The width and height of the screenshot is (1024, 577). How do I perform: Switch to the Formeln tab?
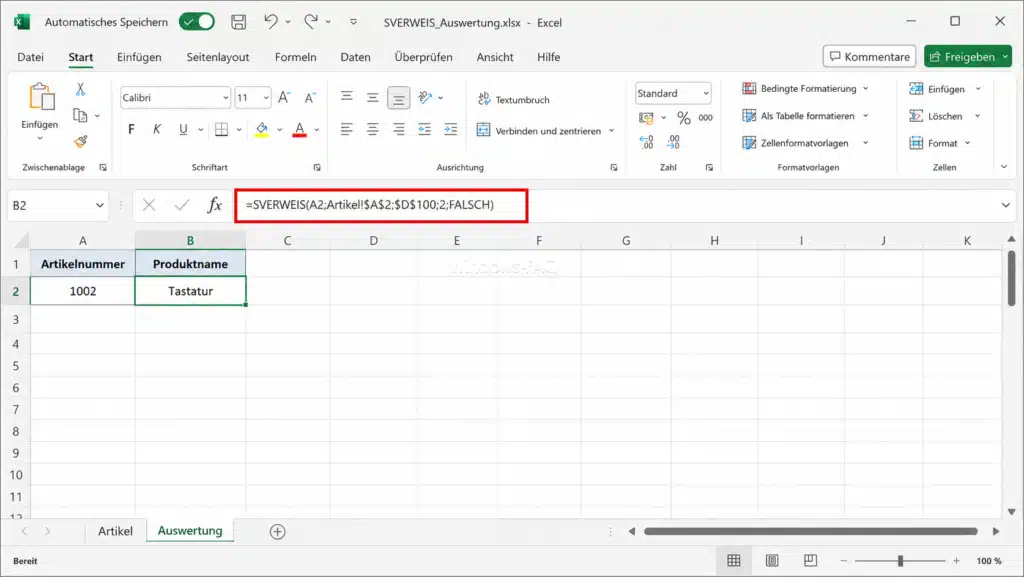point(295,57)
